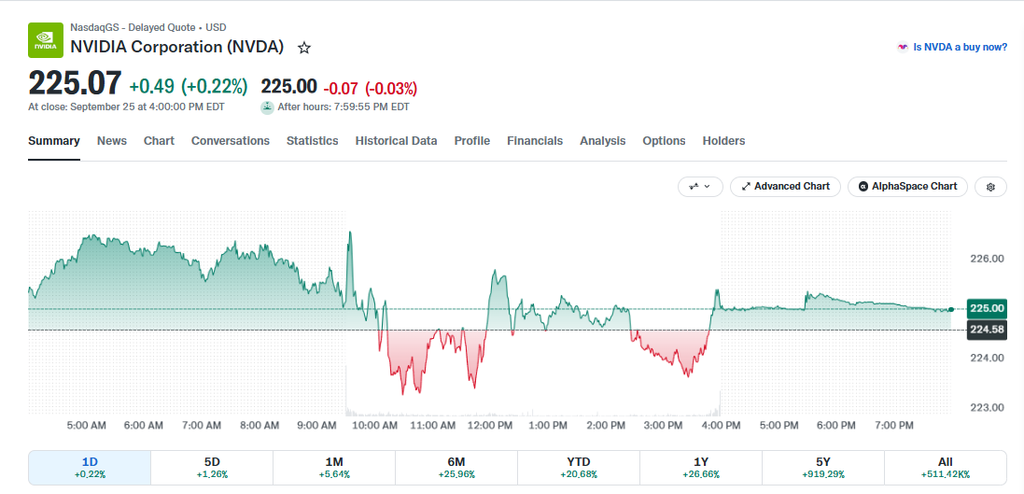View the Statistics tab
This screenshot has height=494, width=1024.
pyautogui.click(x=312, y=141)
